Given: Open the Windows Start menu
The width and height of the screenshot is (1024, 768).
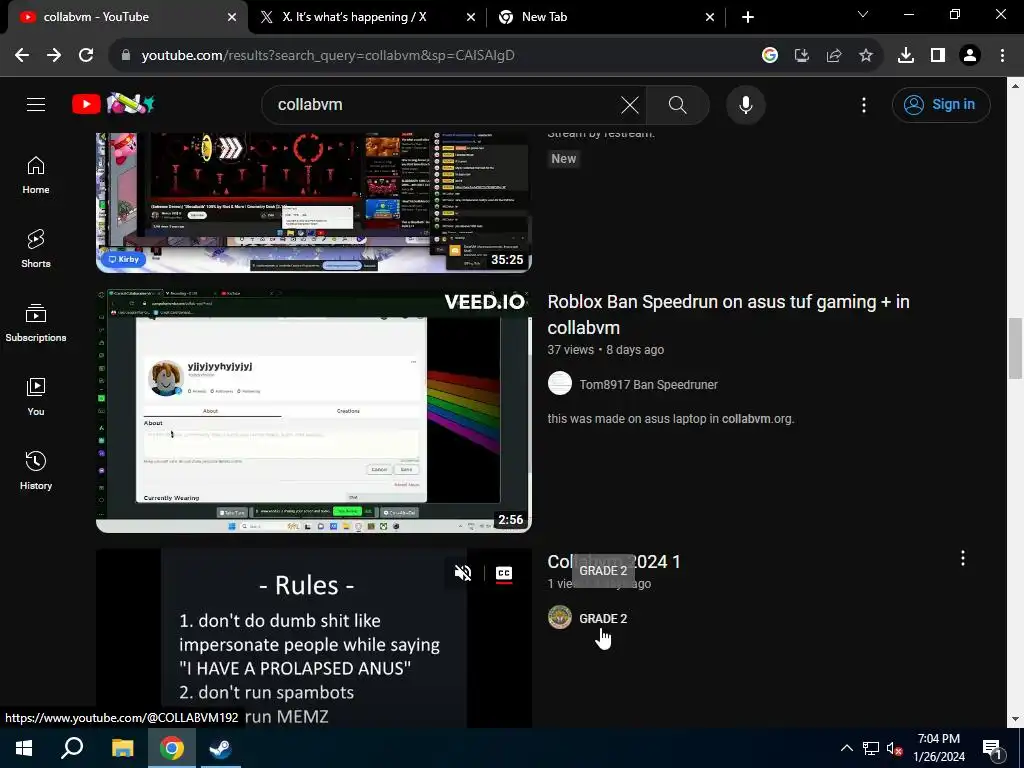Looking at the screenshot, I should tap(24, 748).
